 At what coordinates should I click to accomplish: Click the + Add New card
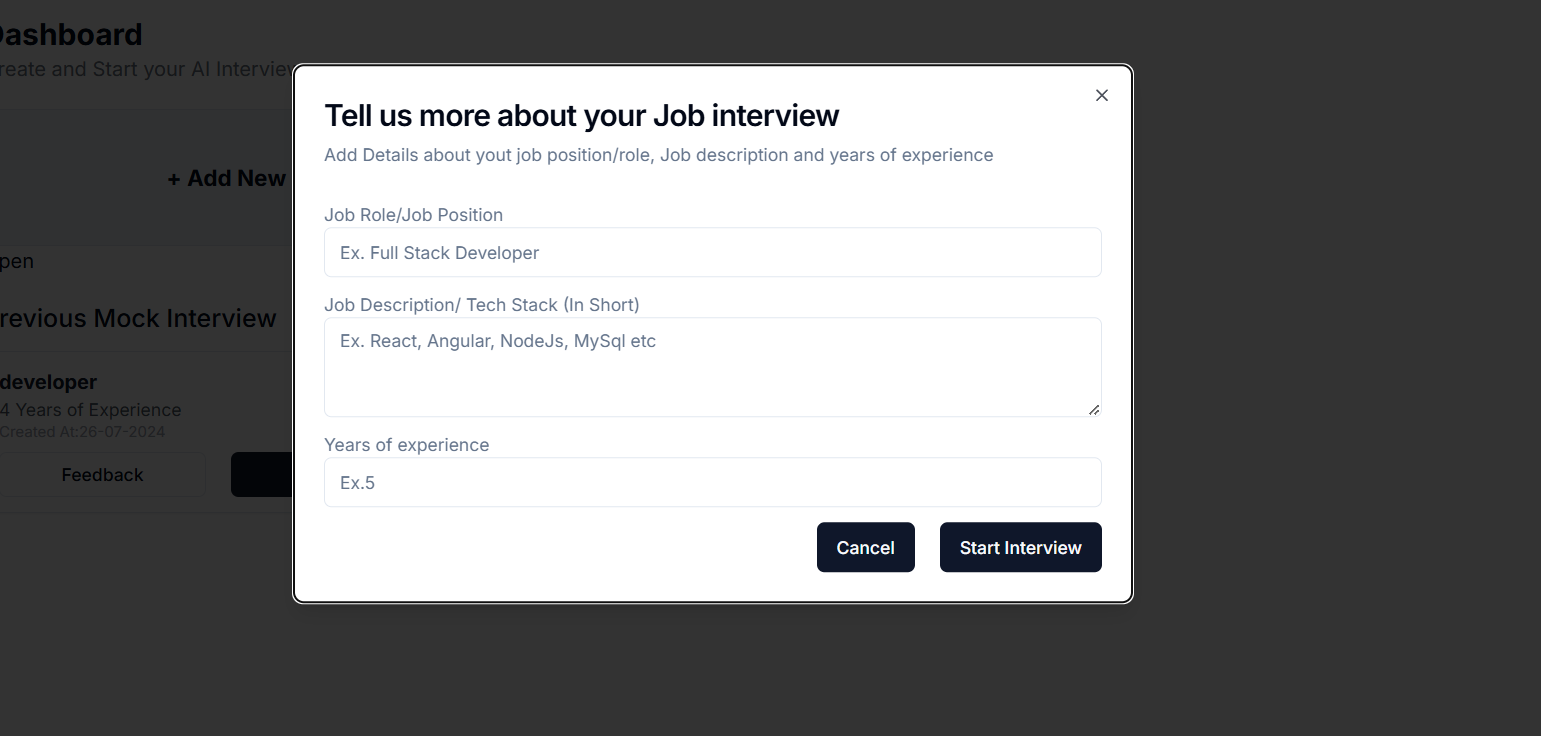click(226, 179)
